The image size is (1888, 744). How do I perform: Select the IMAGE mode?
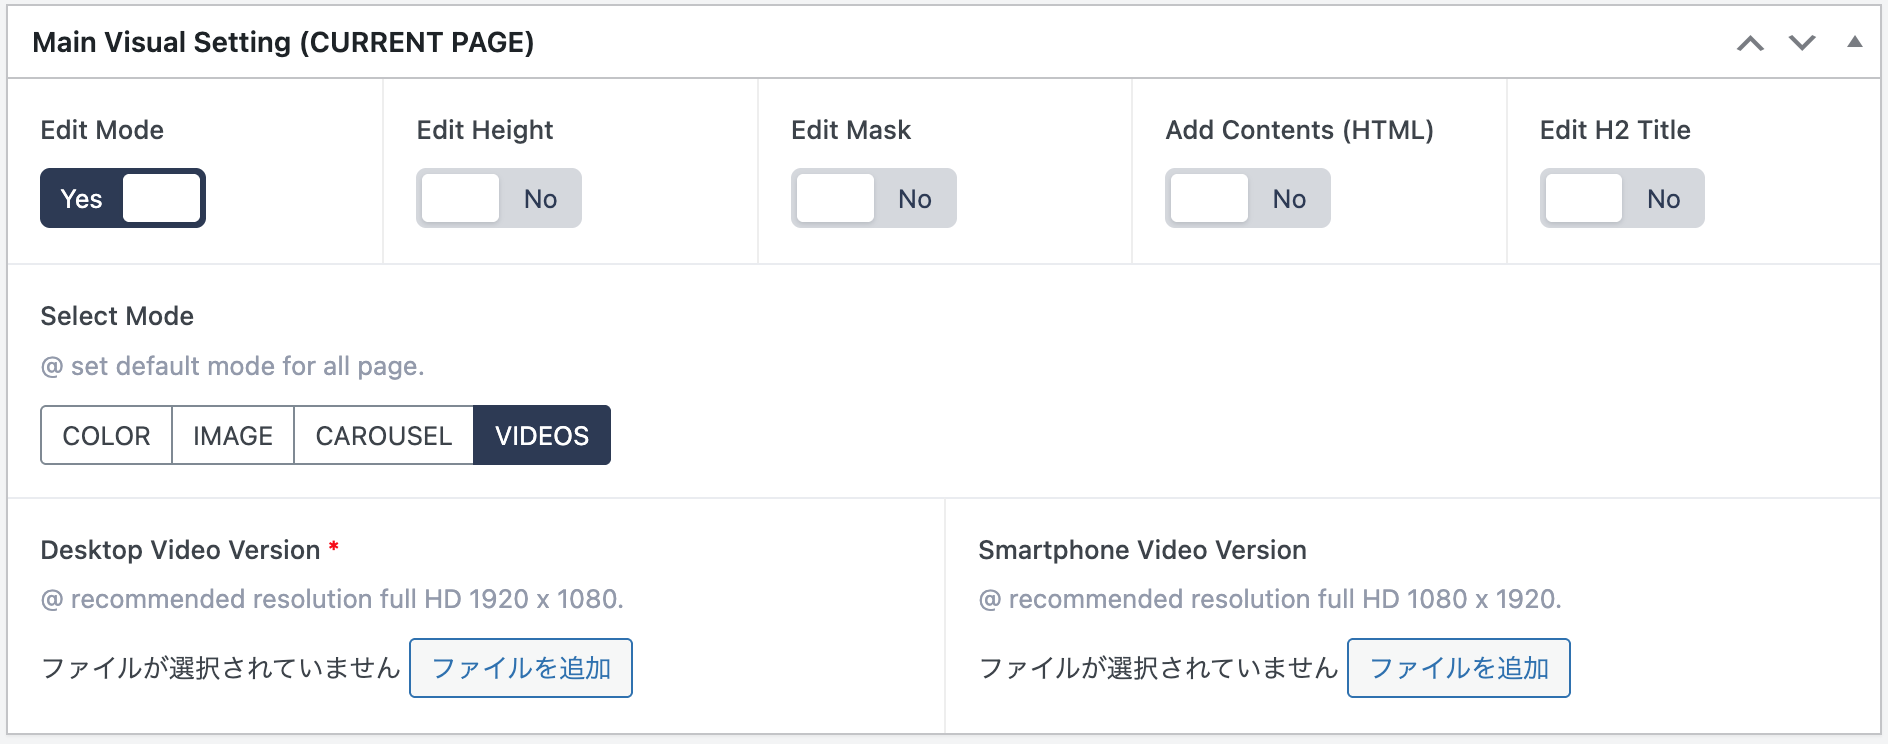pyautogui.click(x=233, y=435)
